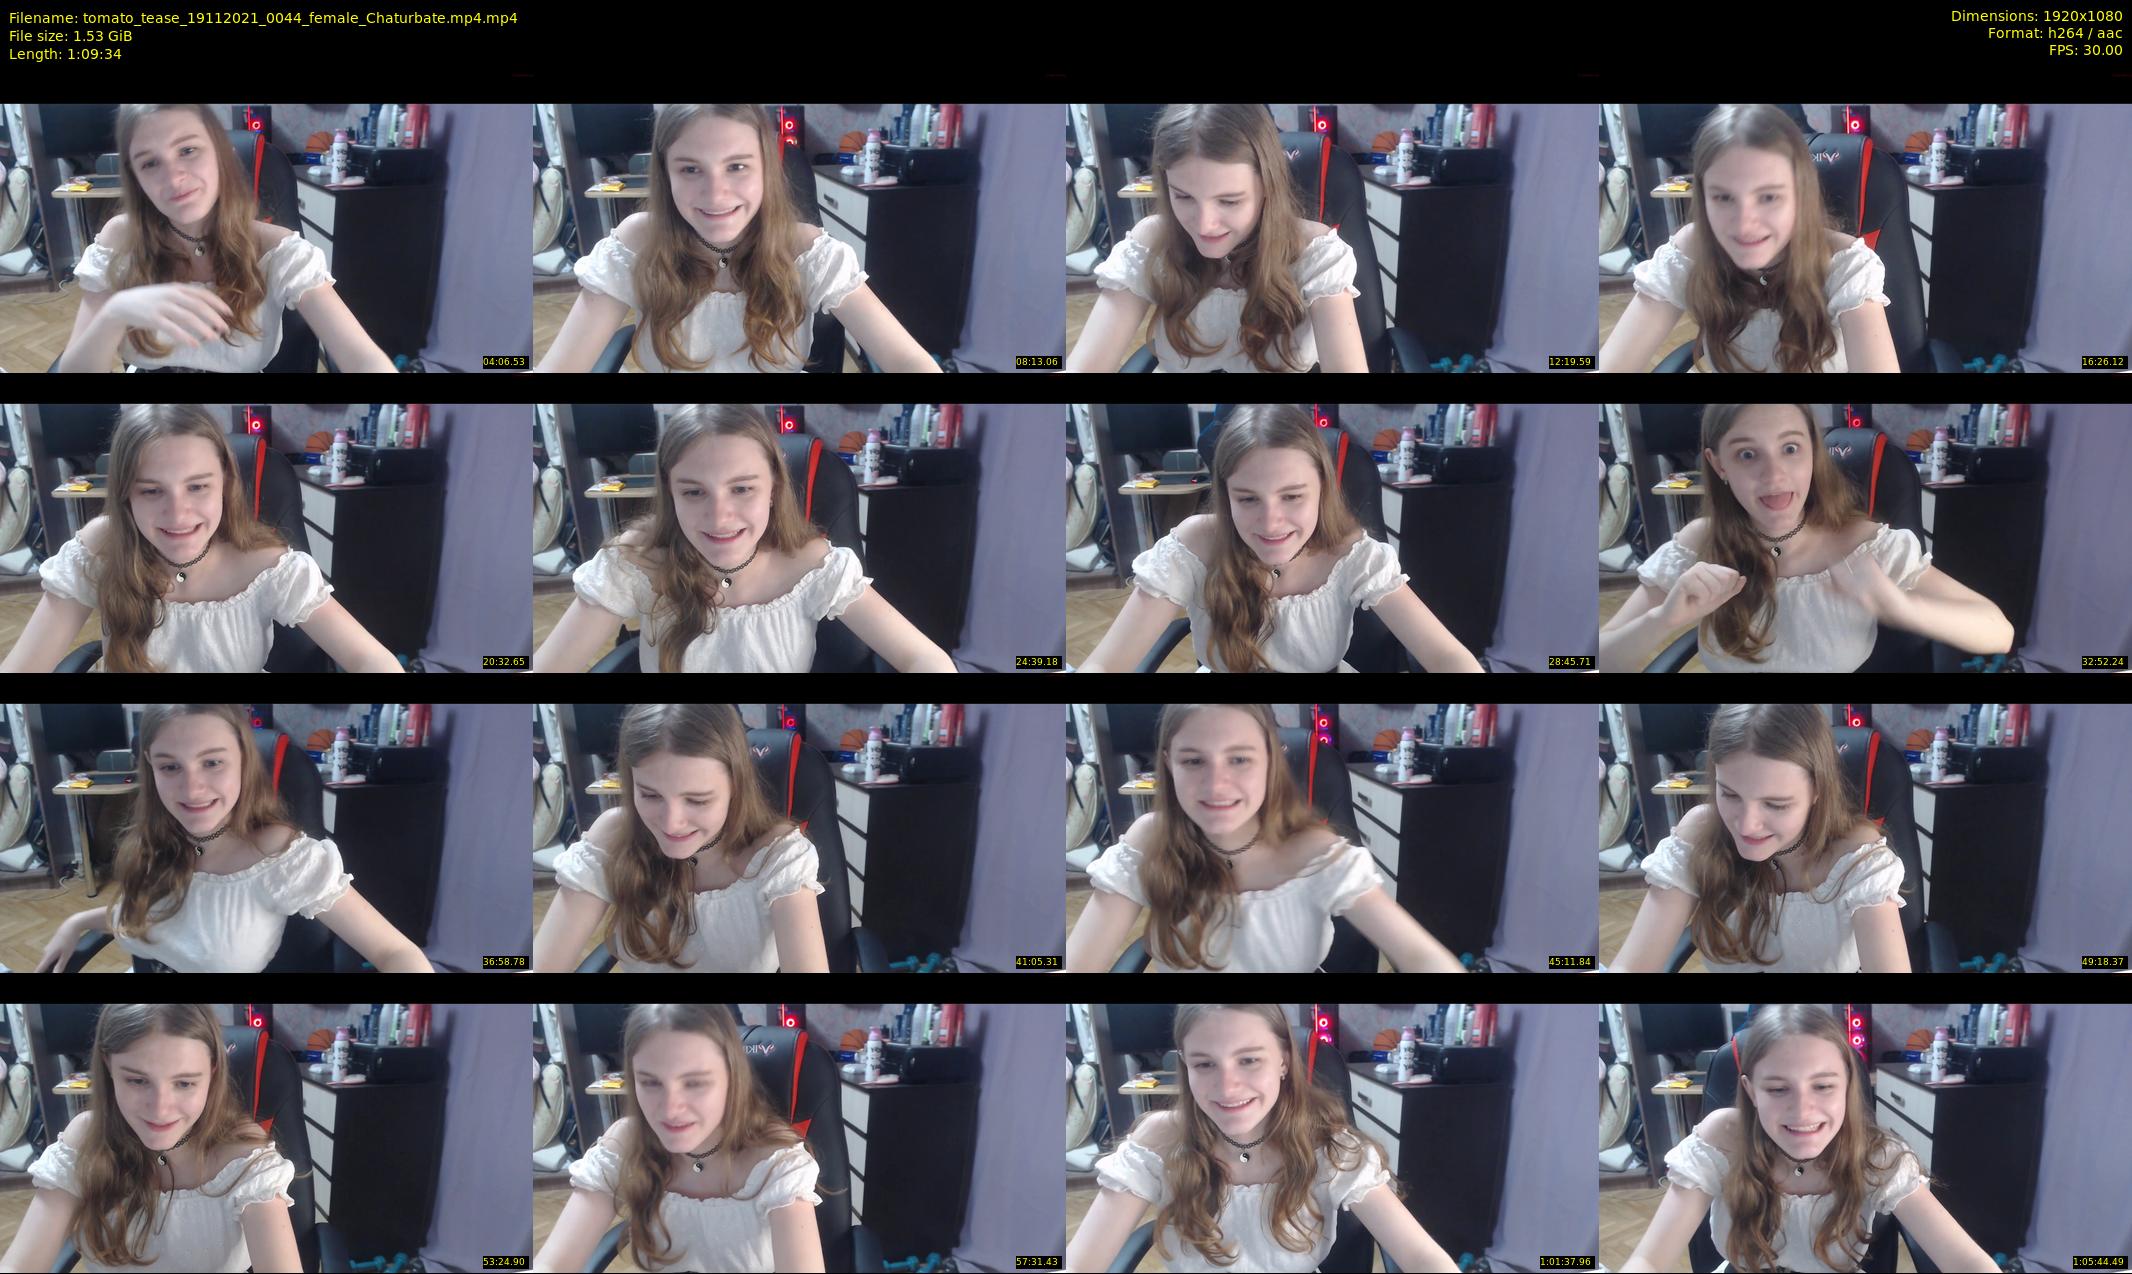Click the final frame at 1:05:44.49
This screenshot has width=2132, height=1274.
(x=1865, y=1138)
